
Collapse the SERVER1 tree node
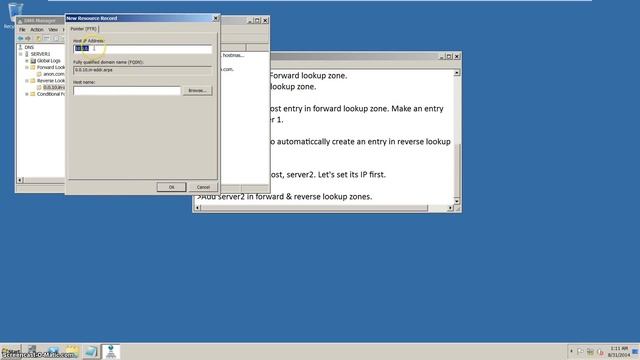click(x=20, y=54)
